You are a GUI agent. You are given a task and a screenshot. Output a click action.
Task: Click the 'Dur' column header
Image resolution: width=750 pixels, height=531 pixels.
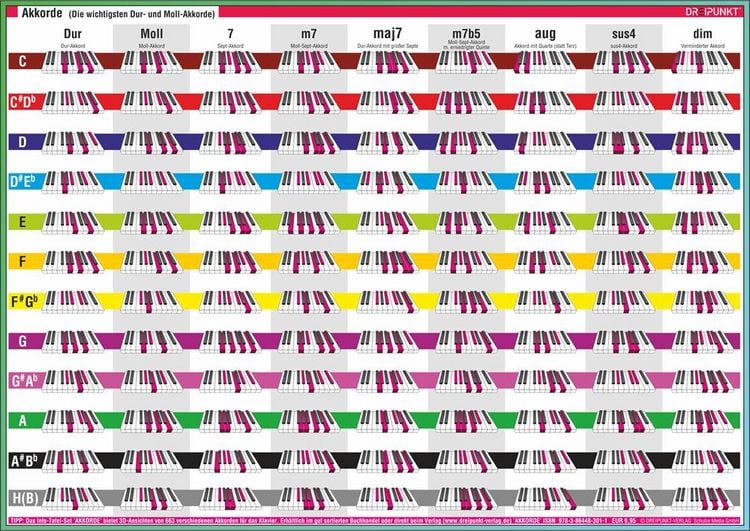click(73, 33)
